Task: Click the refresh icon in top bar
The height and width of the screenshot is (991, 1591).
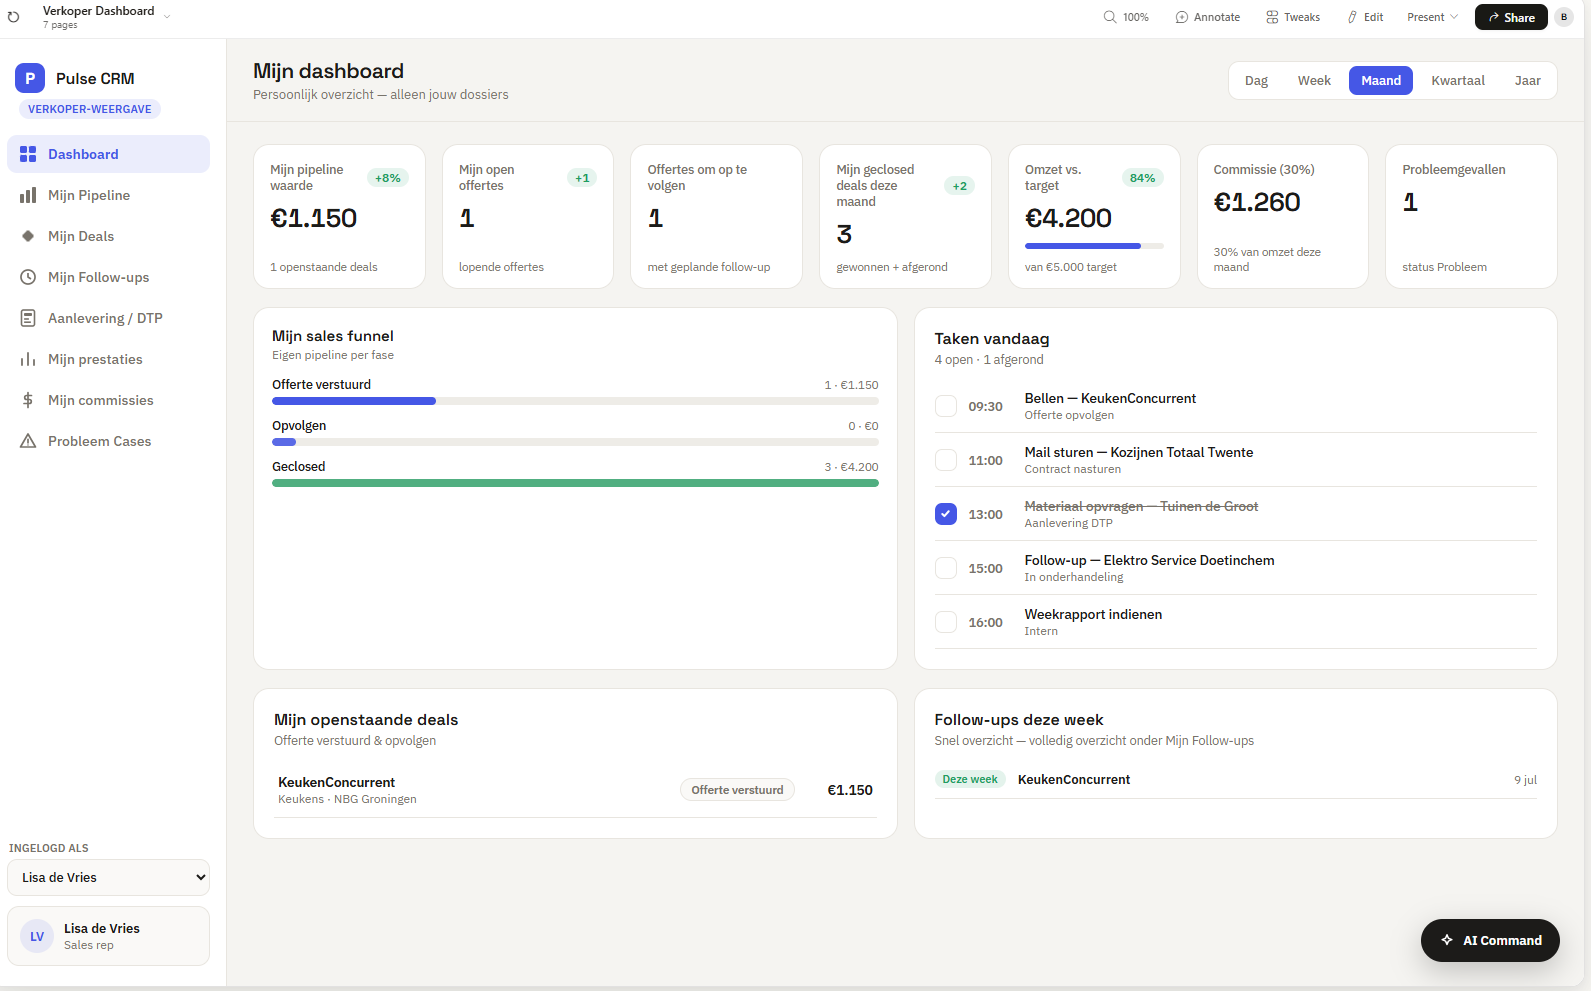Action: point(13,17)
